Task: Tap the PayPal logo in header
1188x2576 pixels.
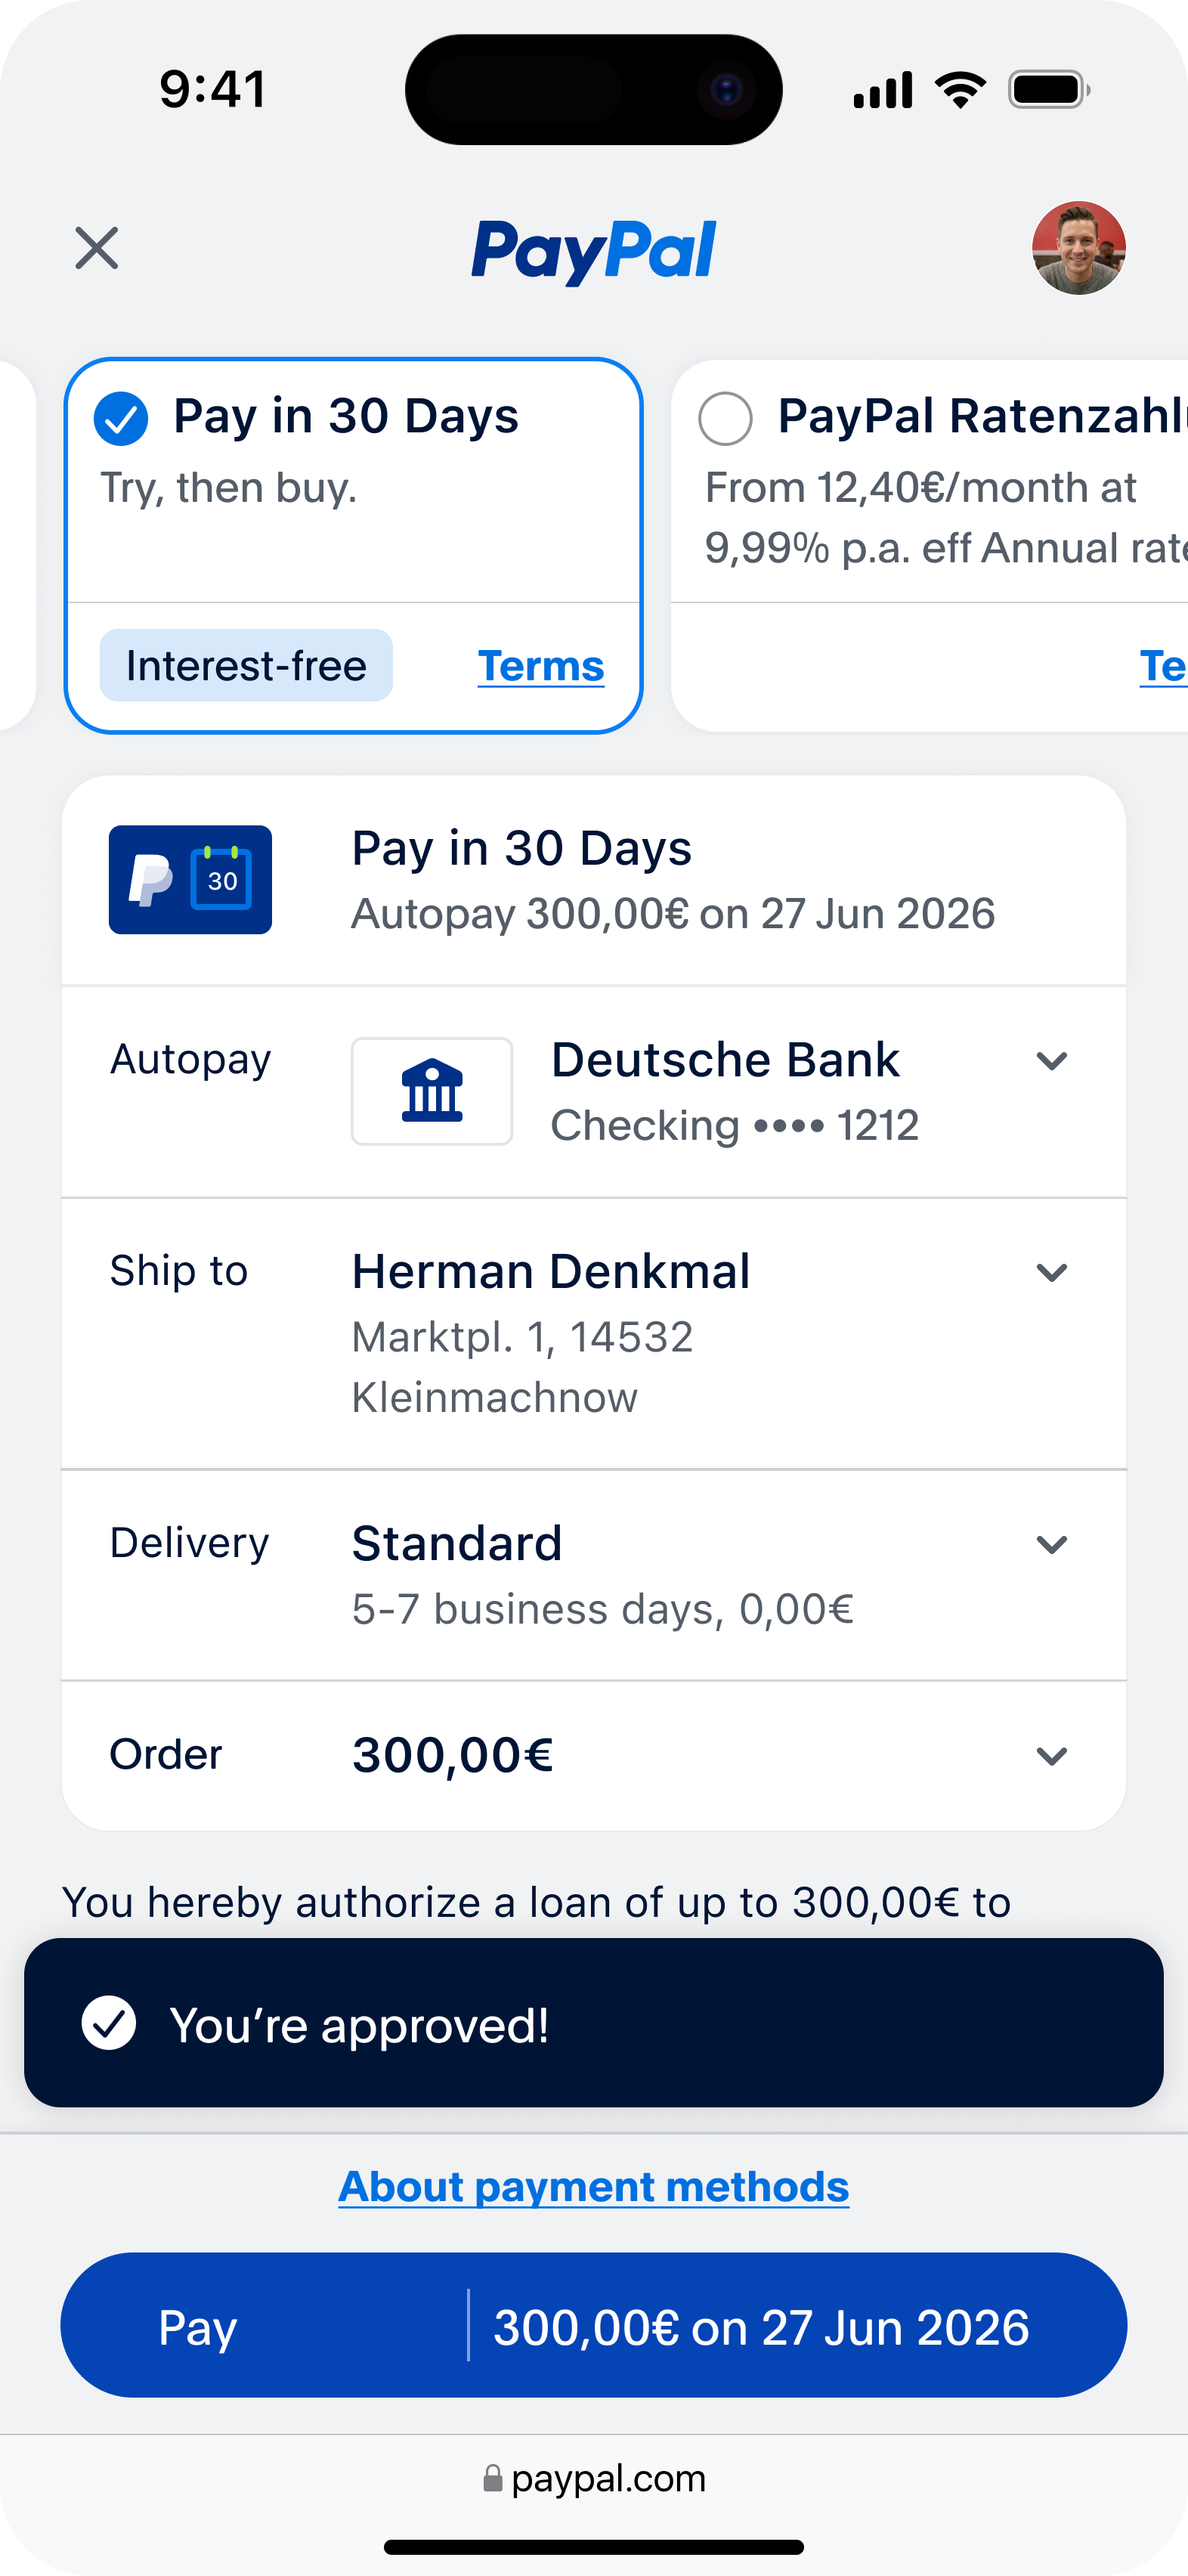Action: tap(594, 251)
